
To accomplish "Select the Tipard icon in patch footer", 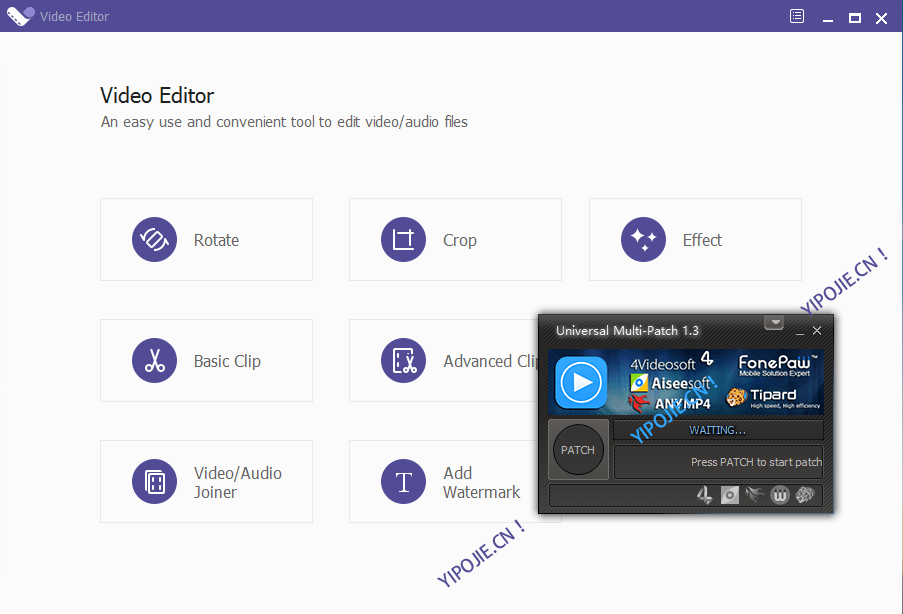I will (x=805, y=495).
